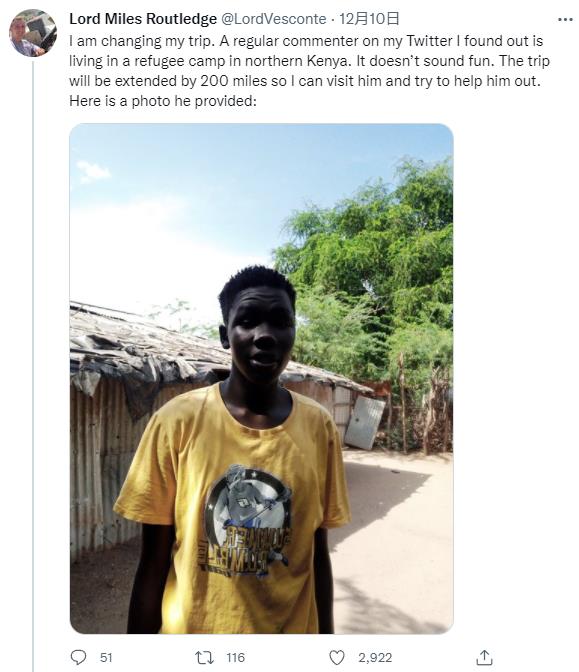Open the 12月10日 tweet timestamp
The width and height of the screenshot is (579, 672).
click(x=369, y=19)
